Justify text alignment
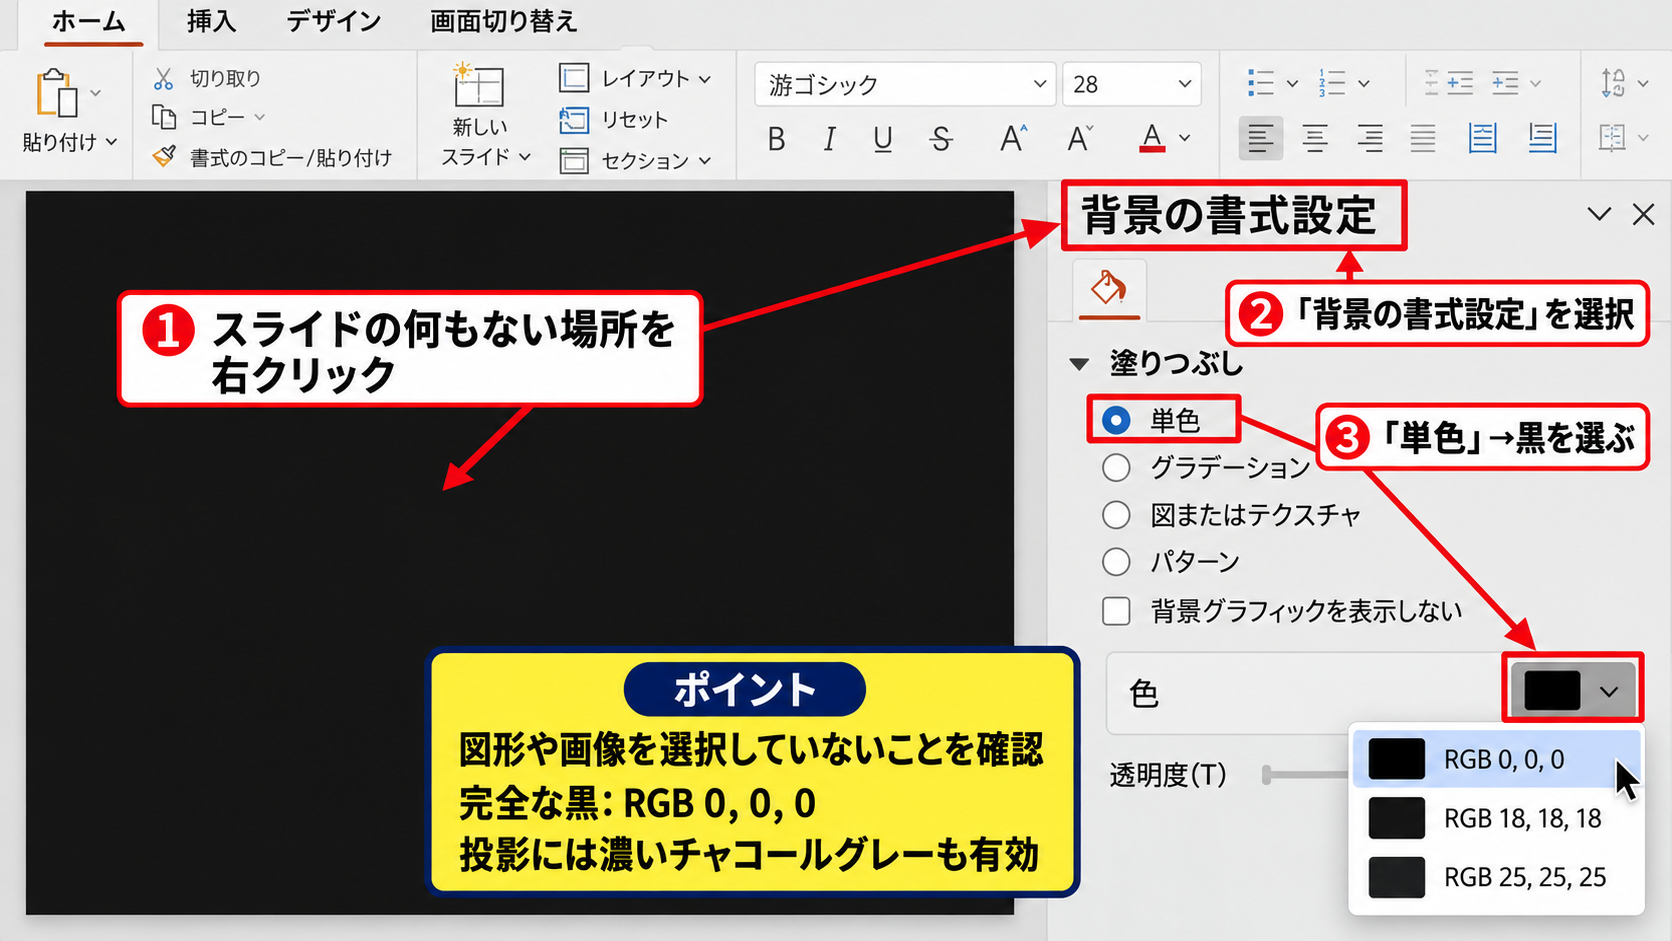Viewport: 1672px width, 941px height. tap(1423, 138)
